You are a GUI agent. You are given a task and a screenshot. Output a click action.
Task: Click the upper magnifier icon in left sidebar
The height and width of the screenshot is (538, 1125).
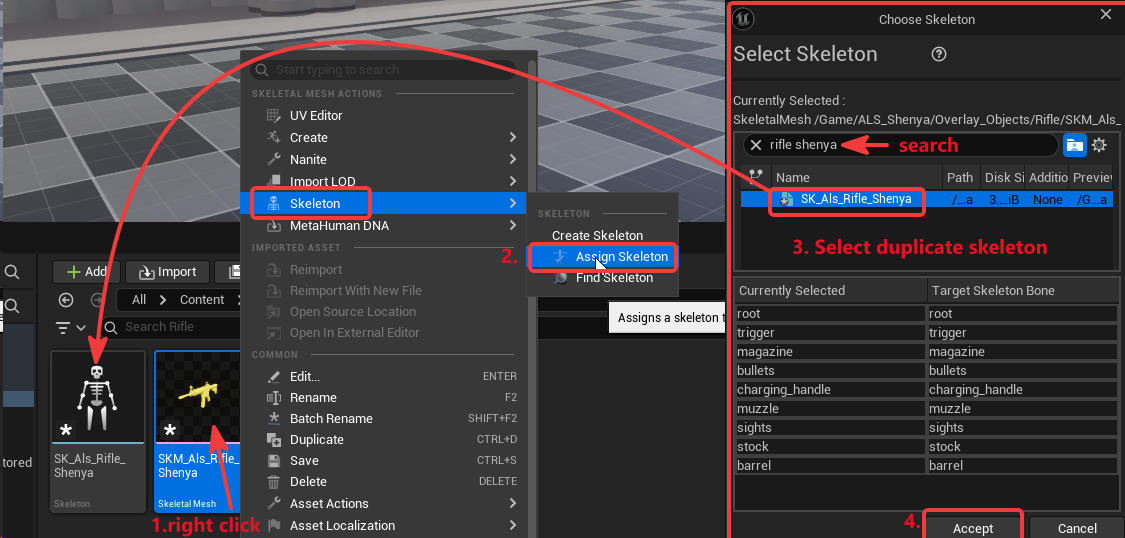[12, 272]
